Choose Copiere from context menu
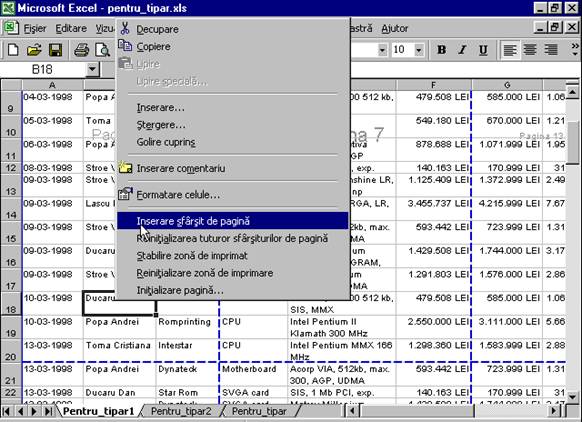This screenshot has width=582, height=422. point(233,47)
